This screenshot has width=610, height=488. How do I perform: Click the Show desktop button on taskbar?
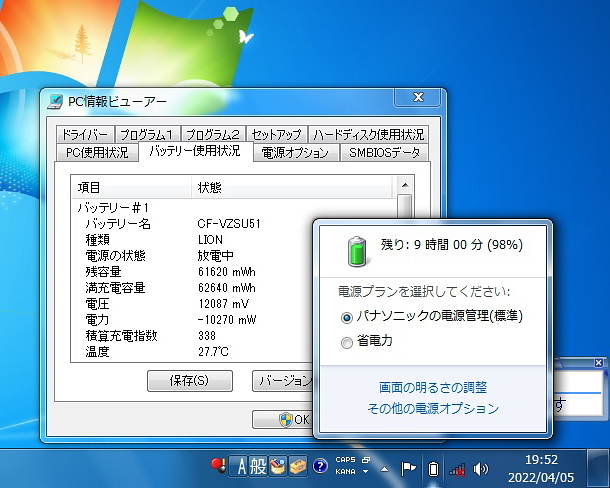[598, 468]
